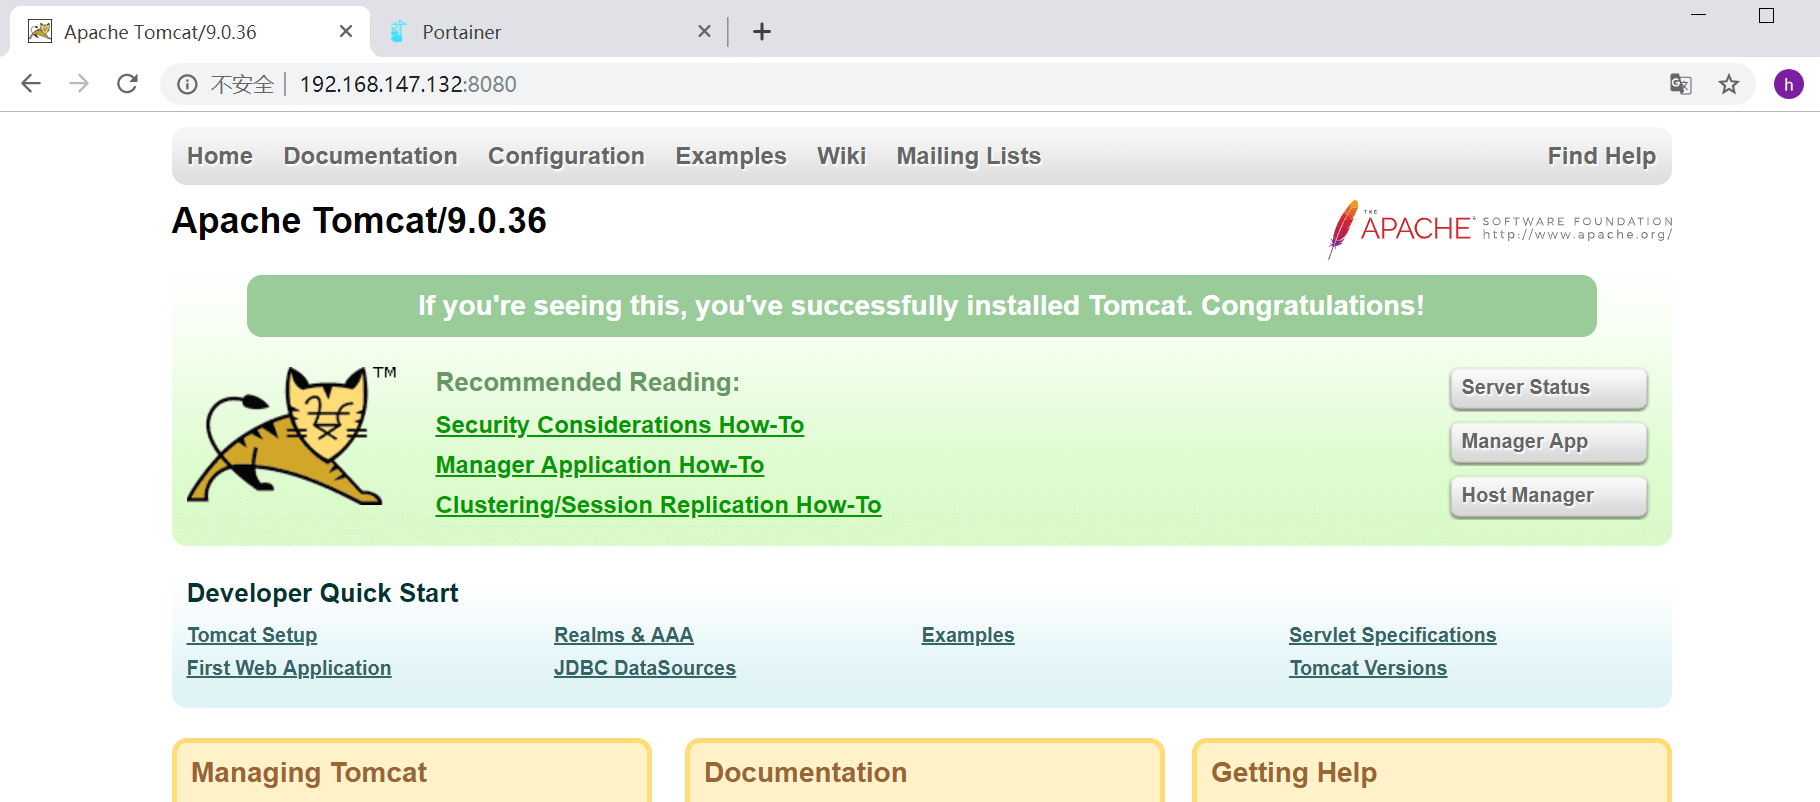Click the Host Manager button
1820x802 pixels.
click(x=1548, y=496)
